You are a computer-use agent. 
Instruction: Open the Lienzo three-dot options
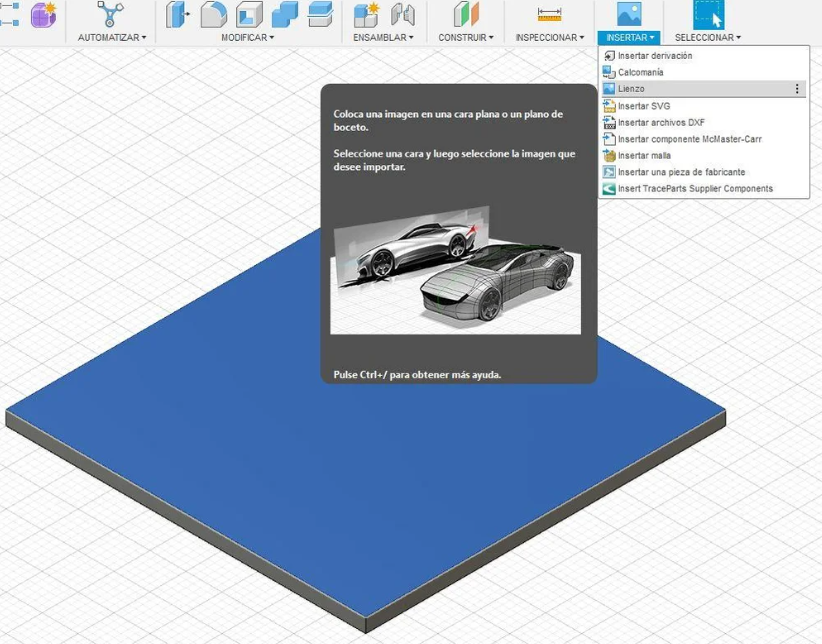pos(797,89)
